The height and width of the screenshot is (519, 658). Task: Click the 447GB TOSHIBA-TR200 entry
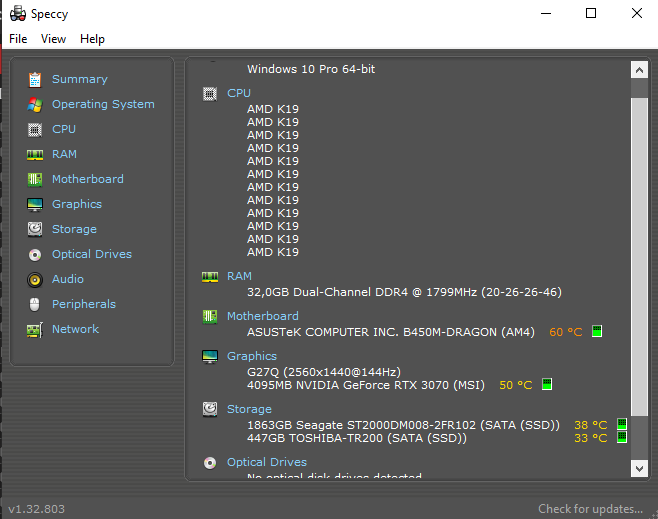357,438
